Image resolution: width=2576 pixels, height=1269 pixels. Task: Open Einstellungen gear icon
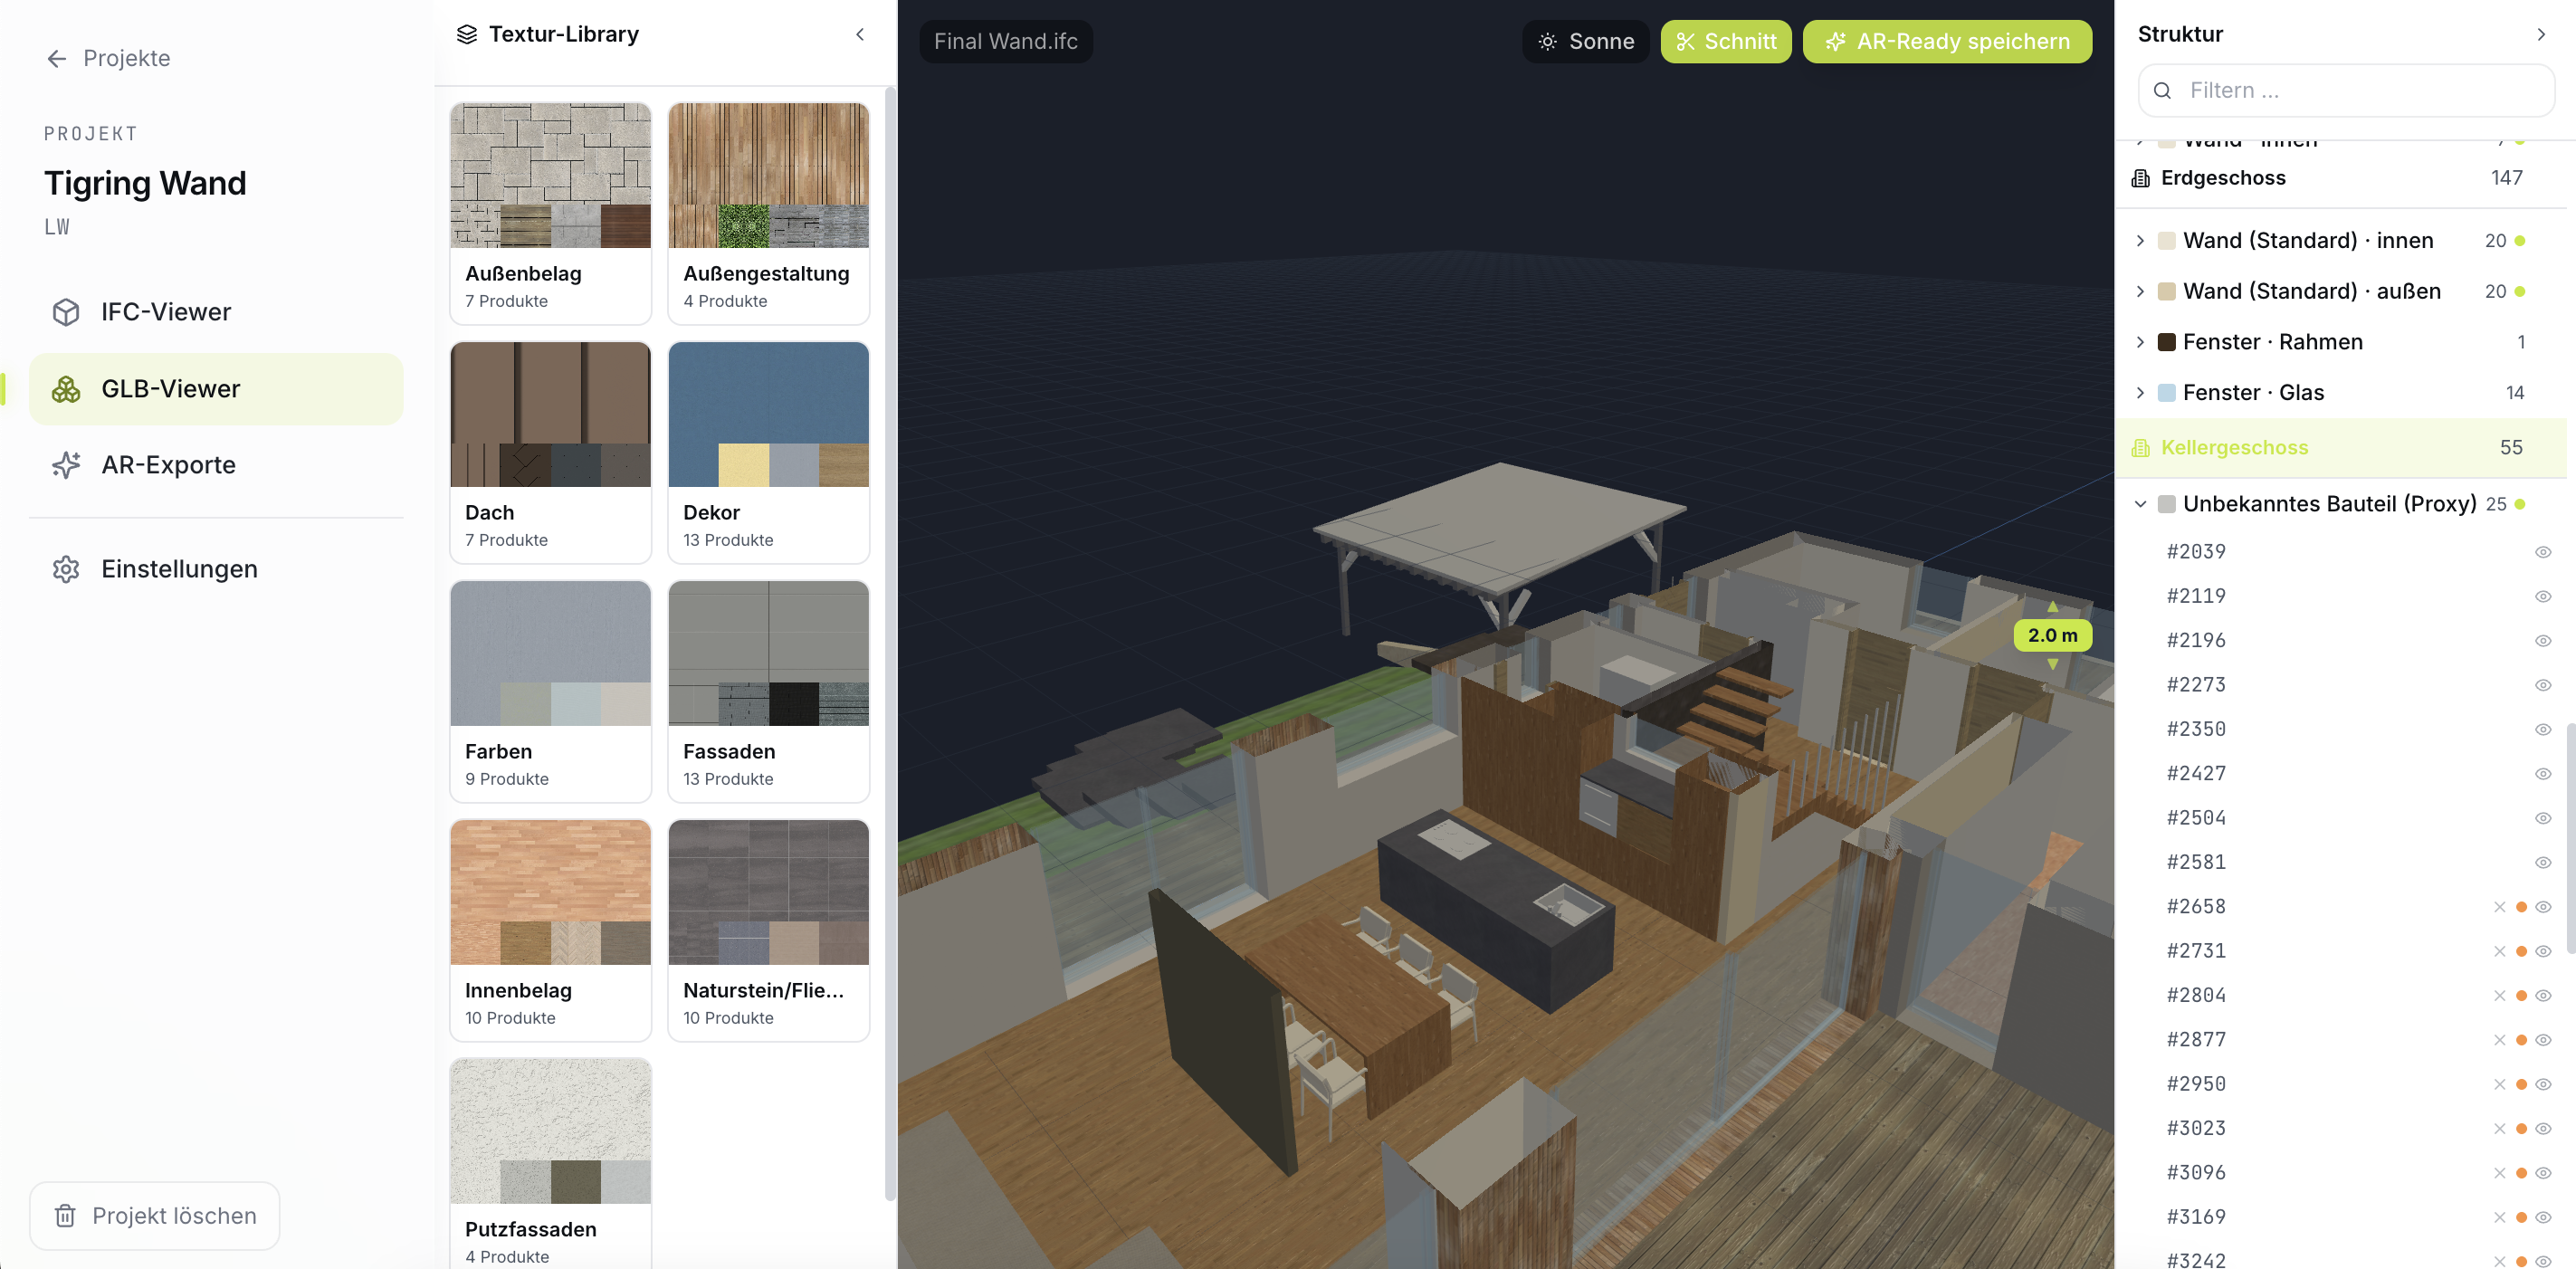pos(66,569)
